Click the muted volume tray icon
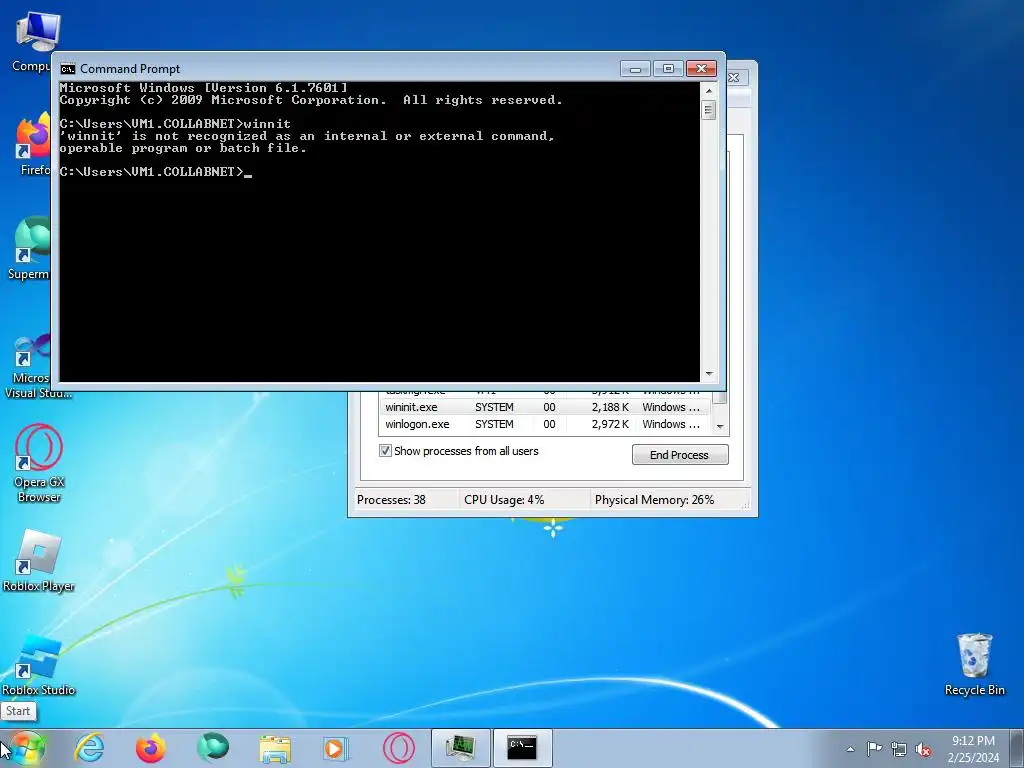 click(x=923, y=749)
